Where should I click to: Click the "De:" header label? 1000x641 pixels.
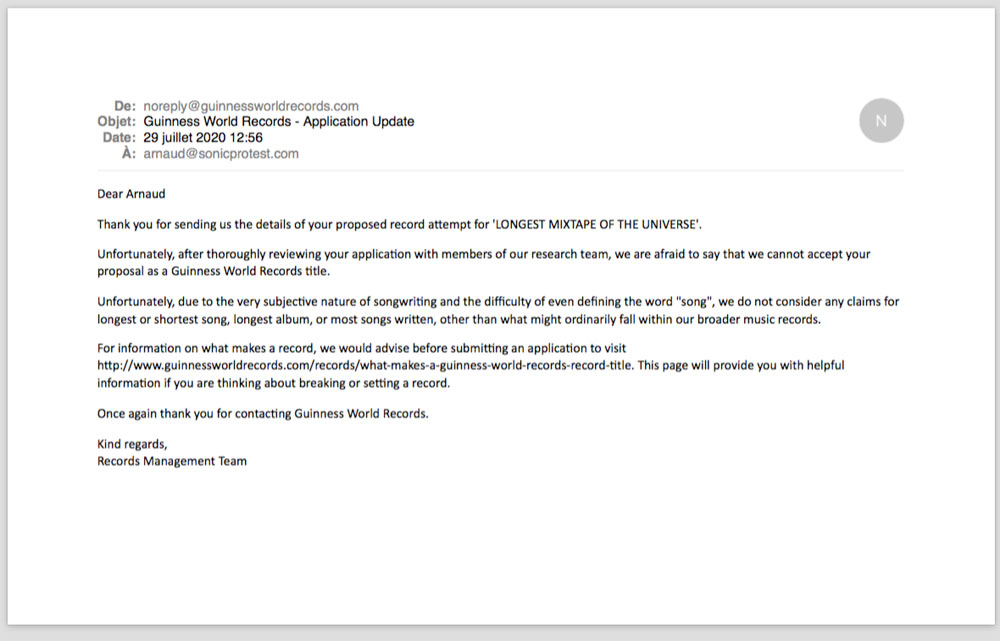click(x=125, y=106)
